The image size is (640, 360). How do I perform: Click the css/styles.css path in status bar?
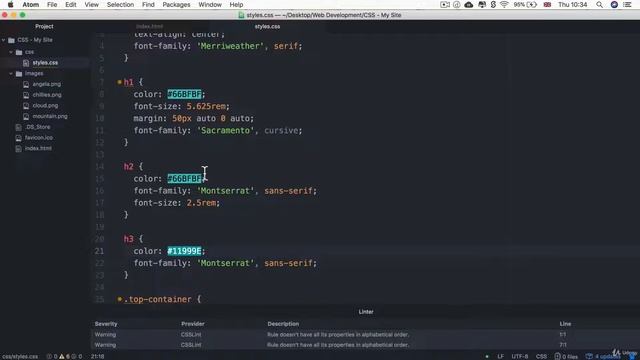pyautogui.click(x=20, y=356)
